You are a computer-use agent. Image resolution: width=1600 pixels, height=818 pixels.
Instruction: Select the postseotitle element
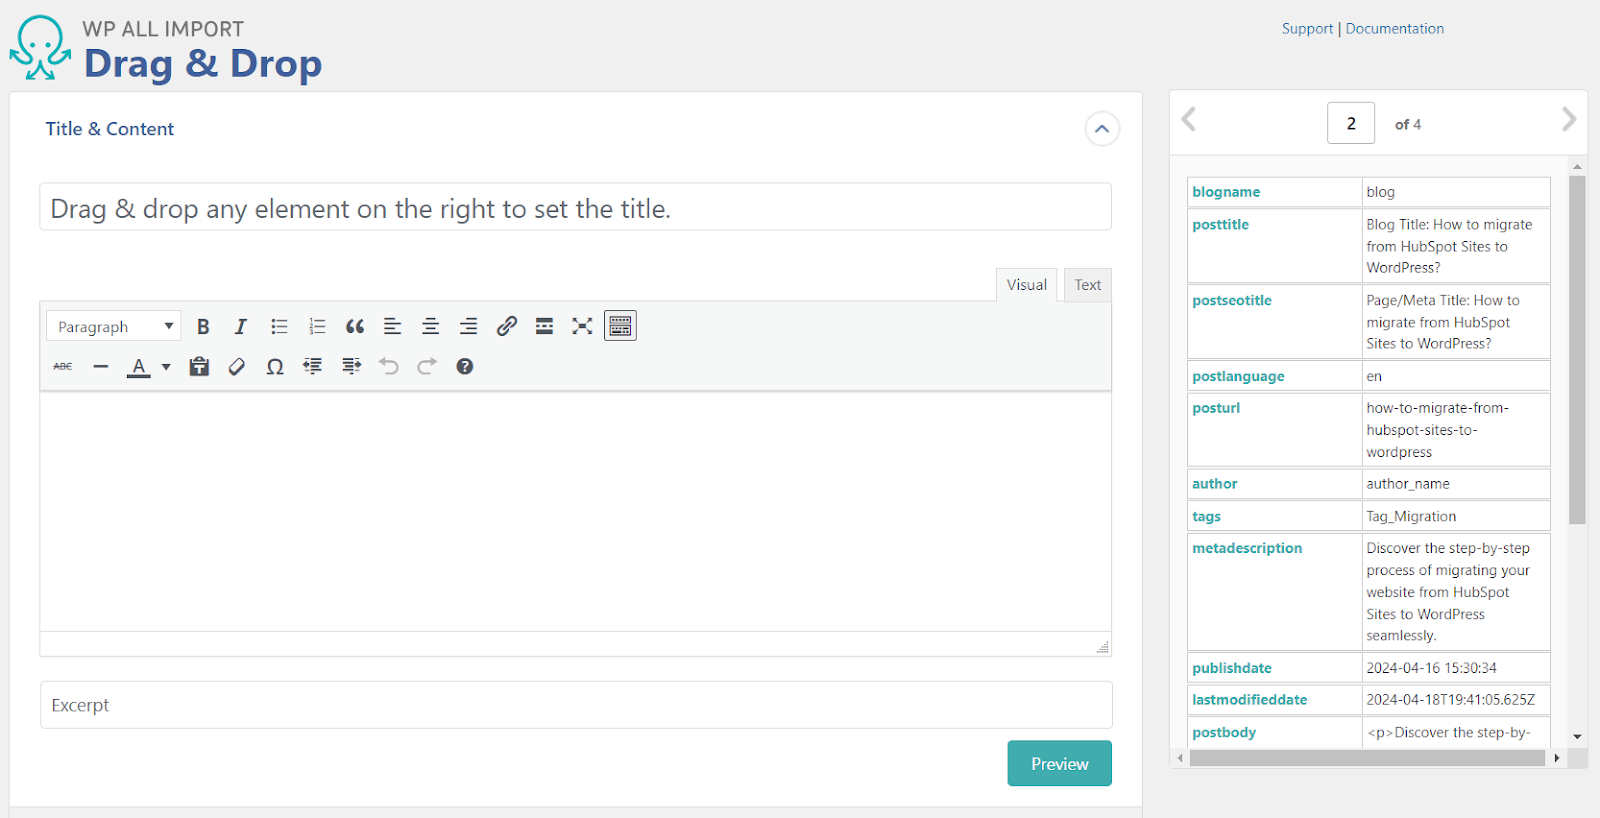[x=1232, y=301]
